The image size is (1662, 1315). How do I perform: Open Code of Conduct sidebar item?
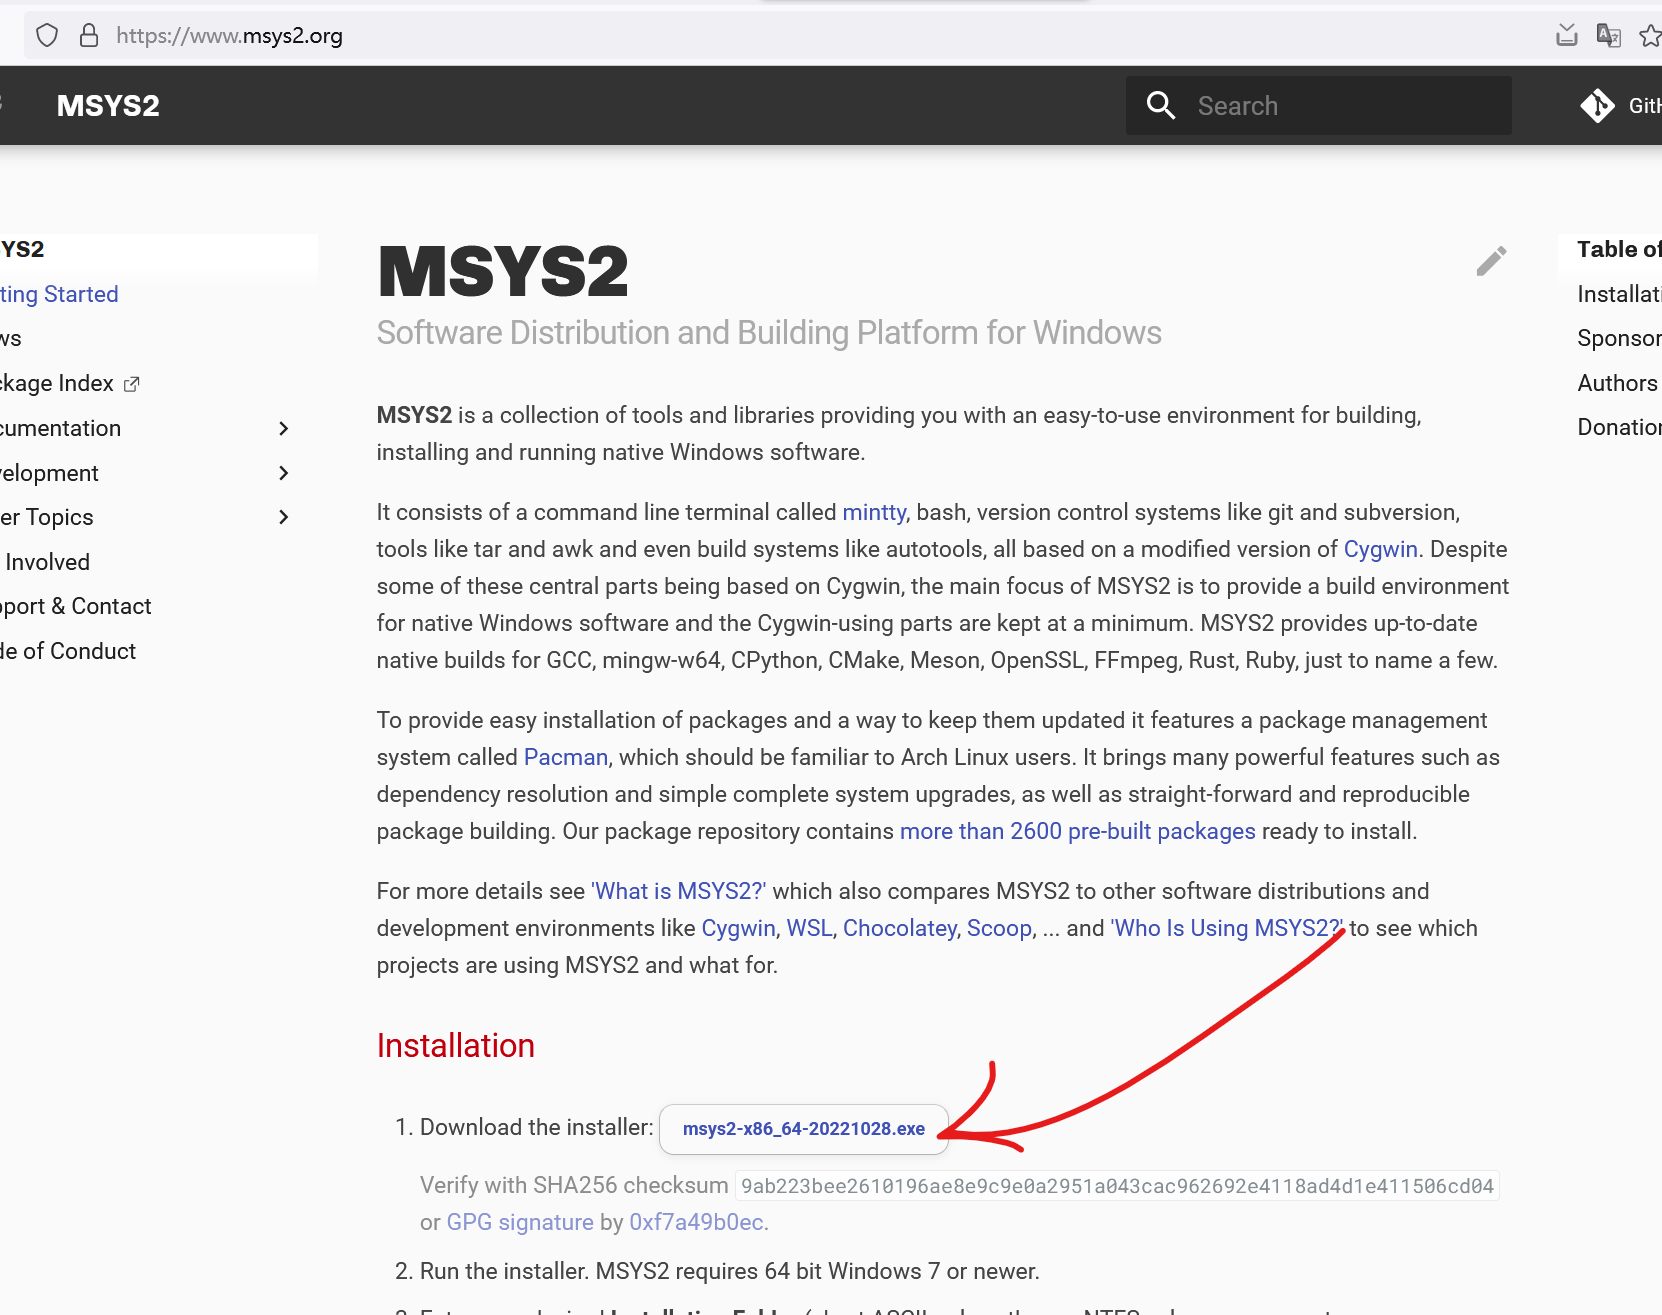tap(68, 651)
